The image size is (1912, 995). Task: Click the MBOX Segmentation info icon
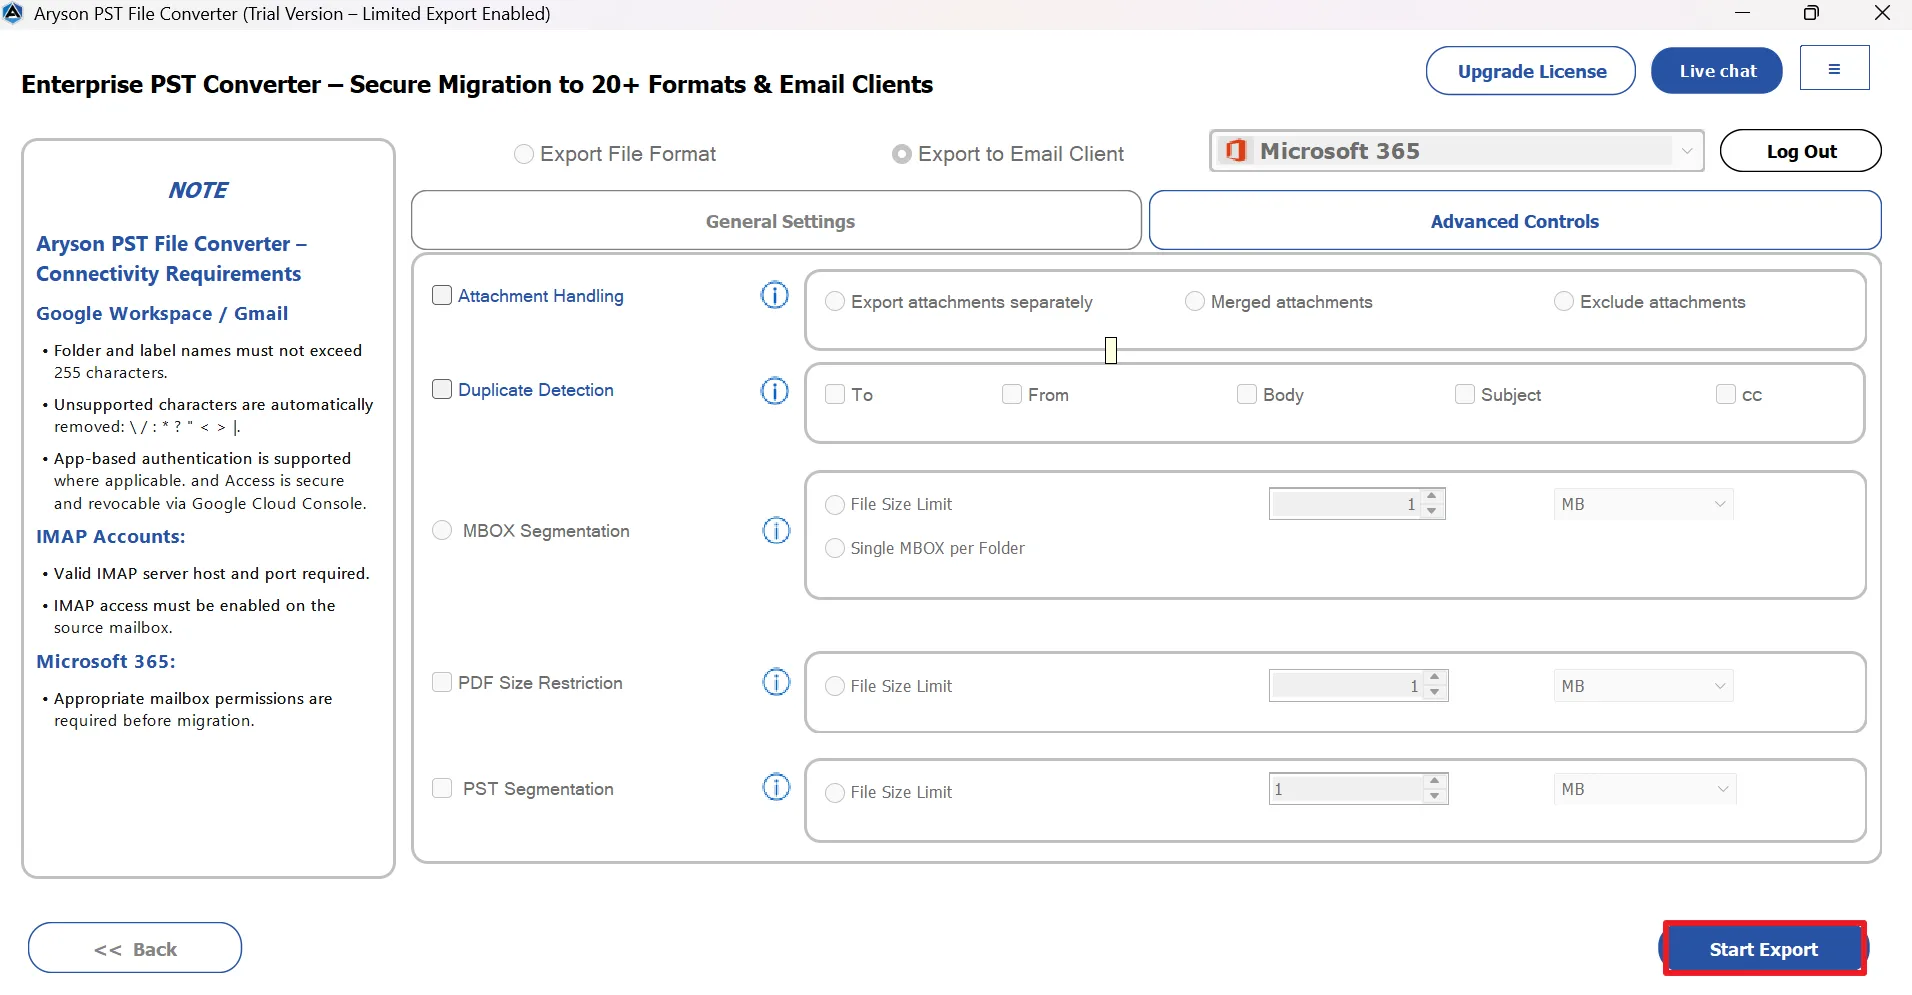[776, 530]
